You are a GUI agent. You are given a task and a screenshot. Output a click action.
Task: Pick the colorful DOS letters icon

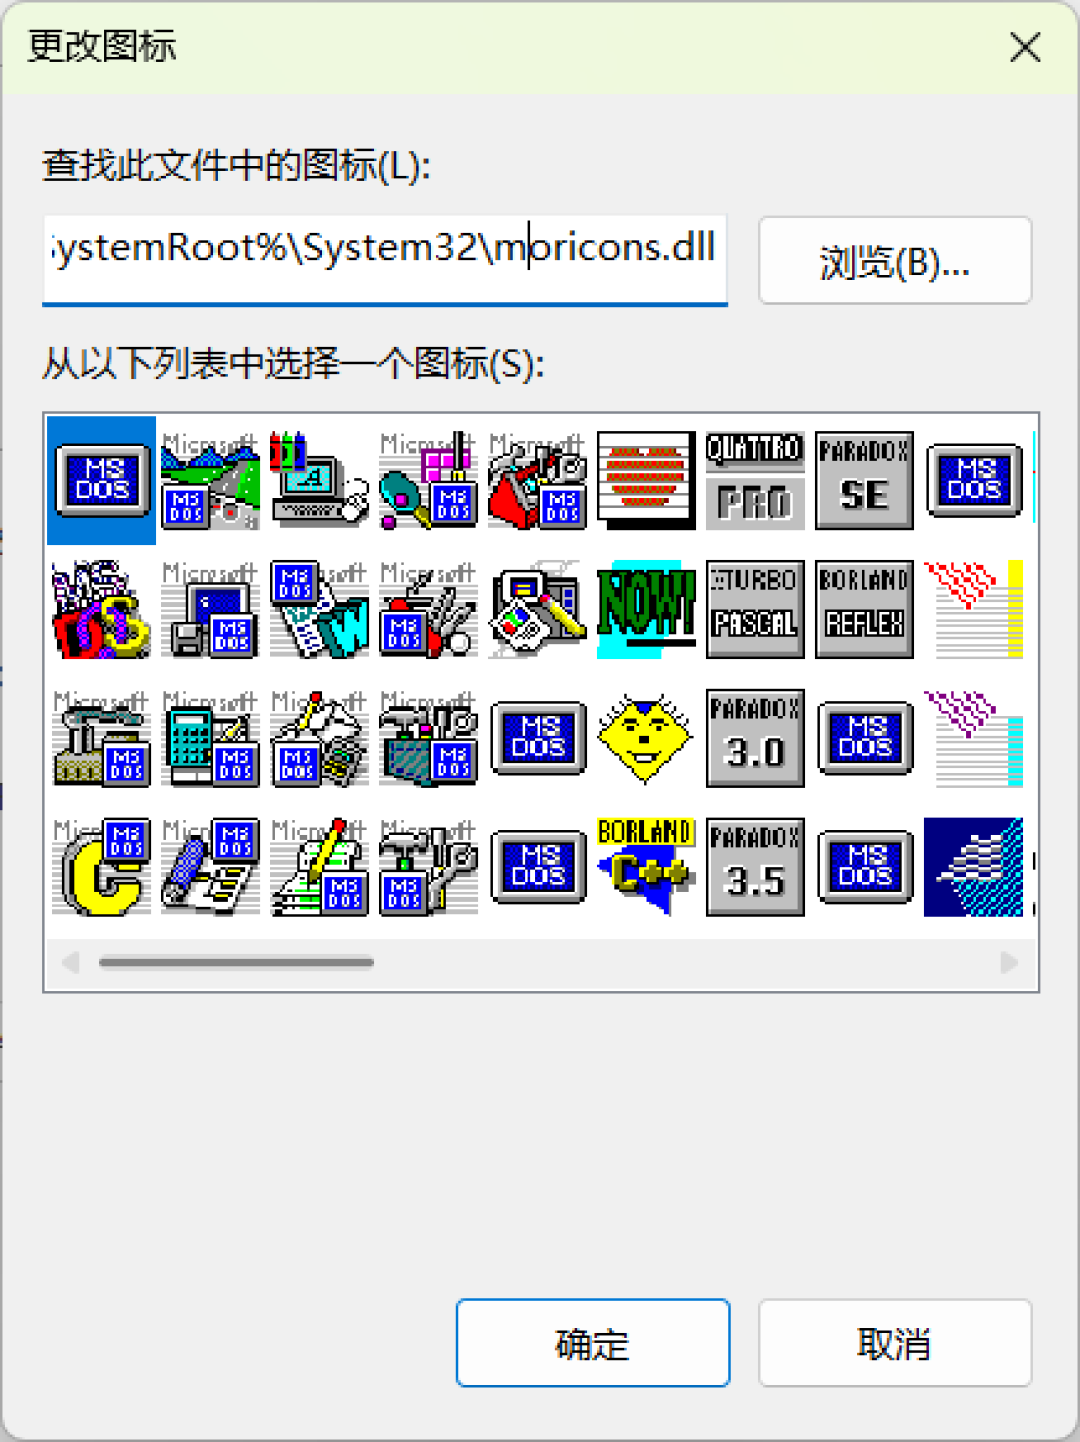pyautogui.click(x=102, y=609)
